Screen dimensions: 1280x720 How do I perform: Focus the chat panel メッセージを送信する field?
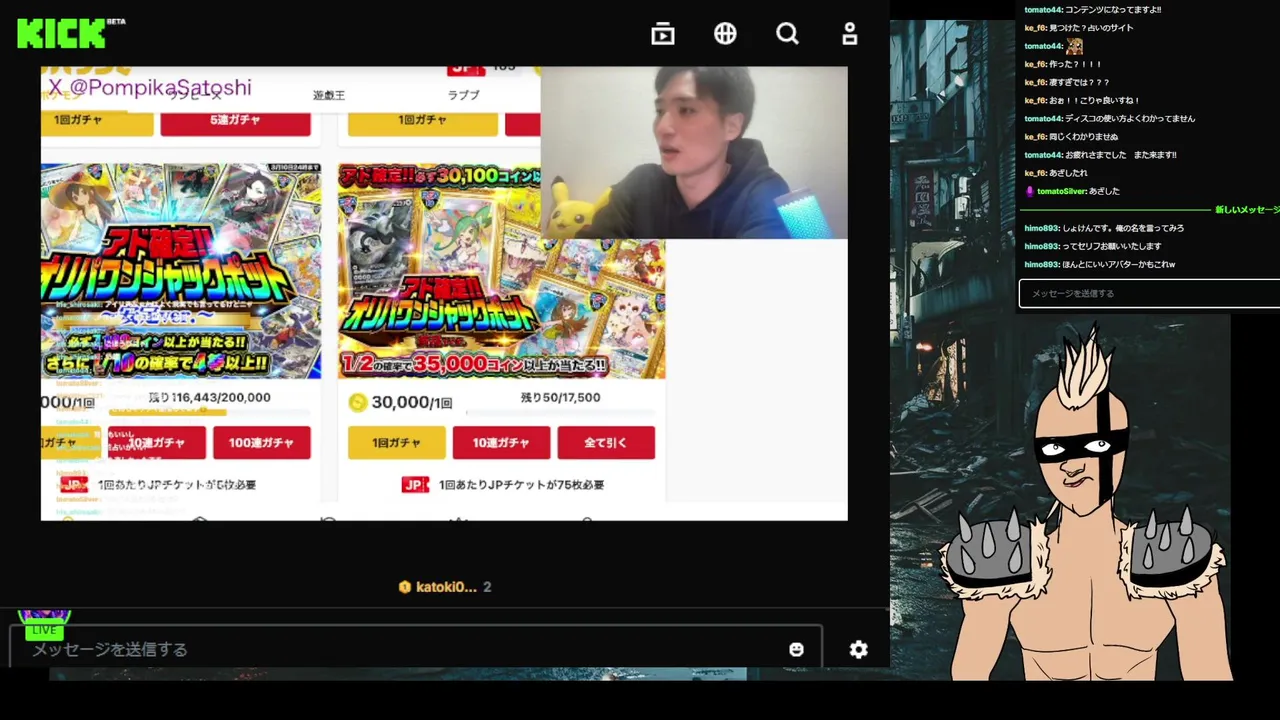pyautogui.click(x=1149, y=293)
